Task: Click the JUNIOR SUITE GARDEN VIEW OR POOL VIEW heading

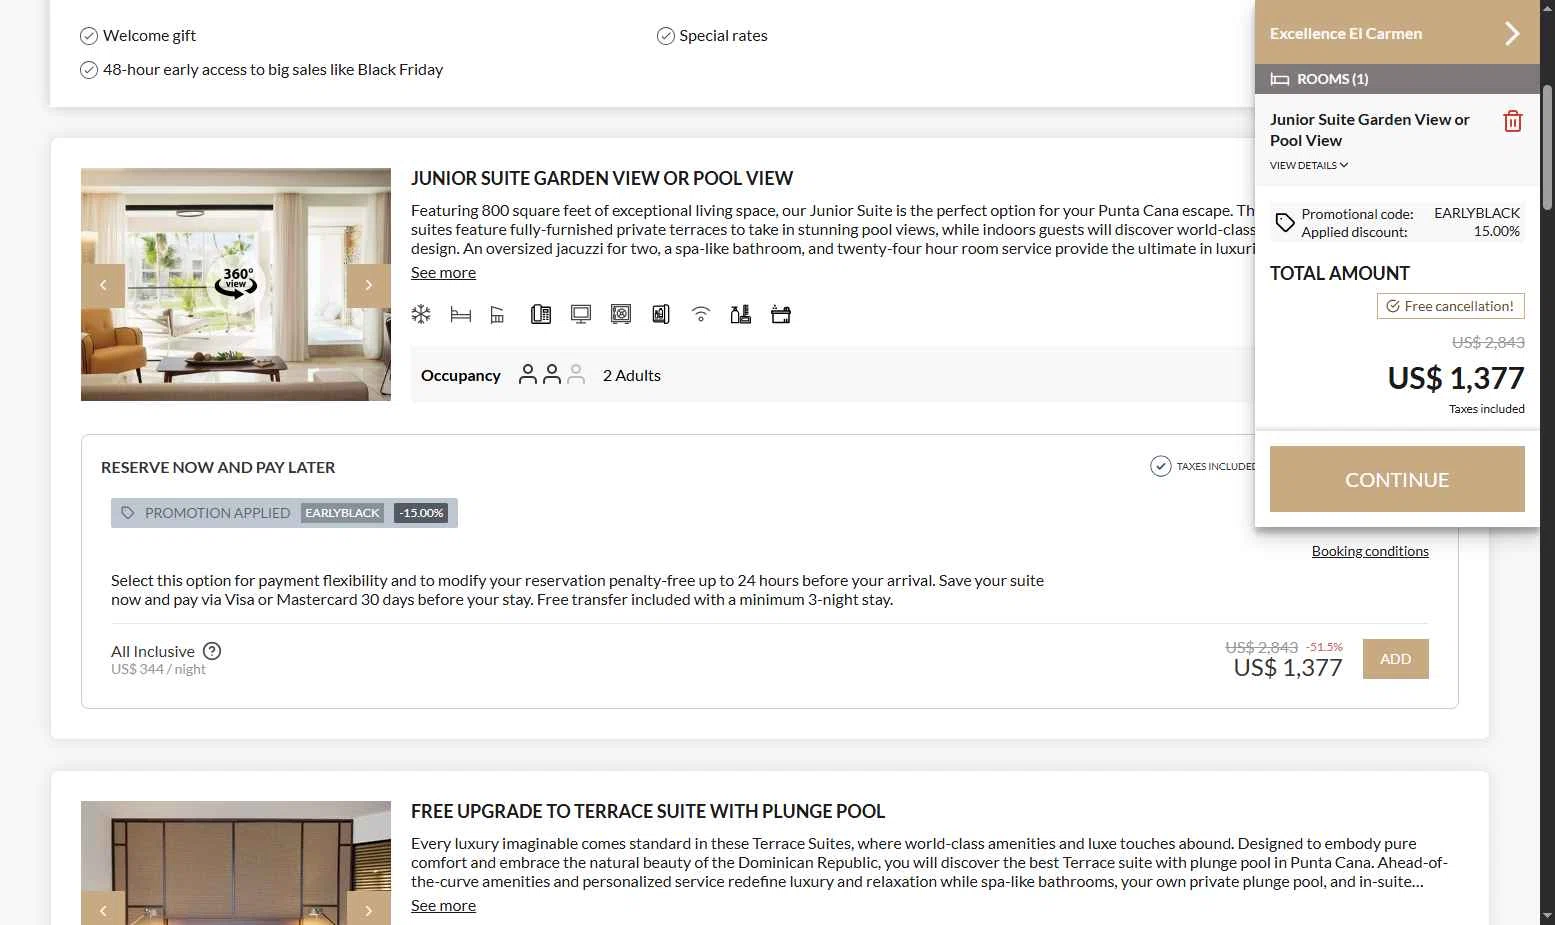Action: pyautogui.click(x=602, y=178)
